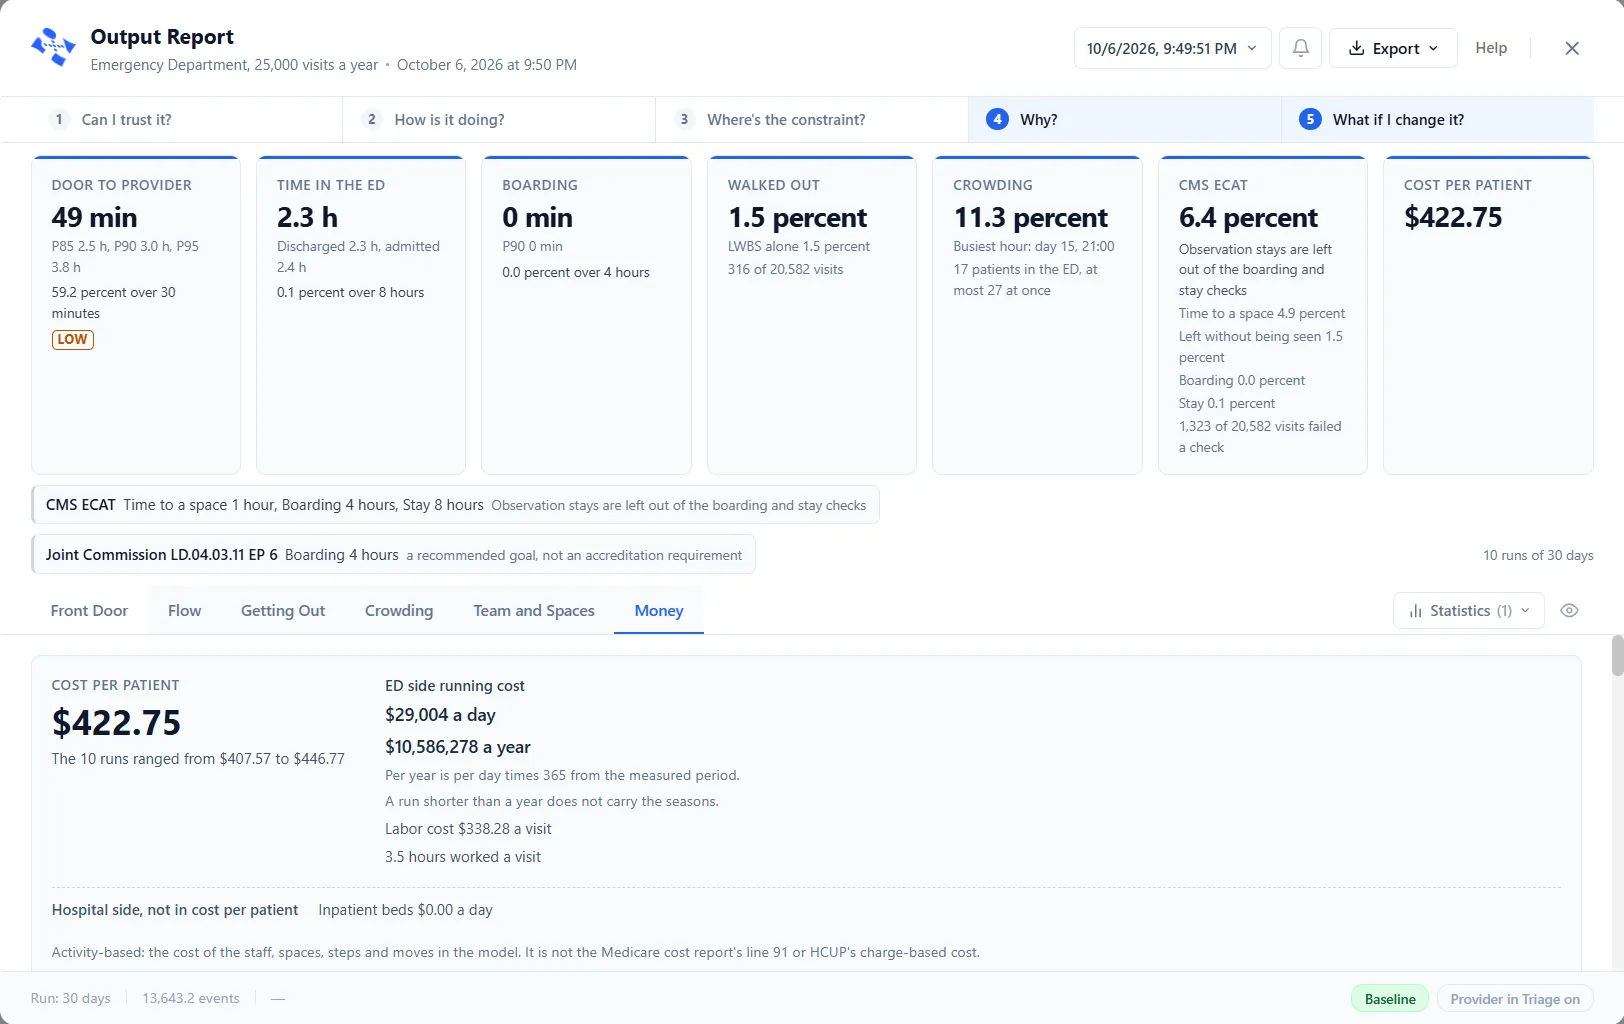Viewport: 1624px width, 1024px height.
Task: Switch to the Front Door tab
Action: 89,610
